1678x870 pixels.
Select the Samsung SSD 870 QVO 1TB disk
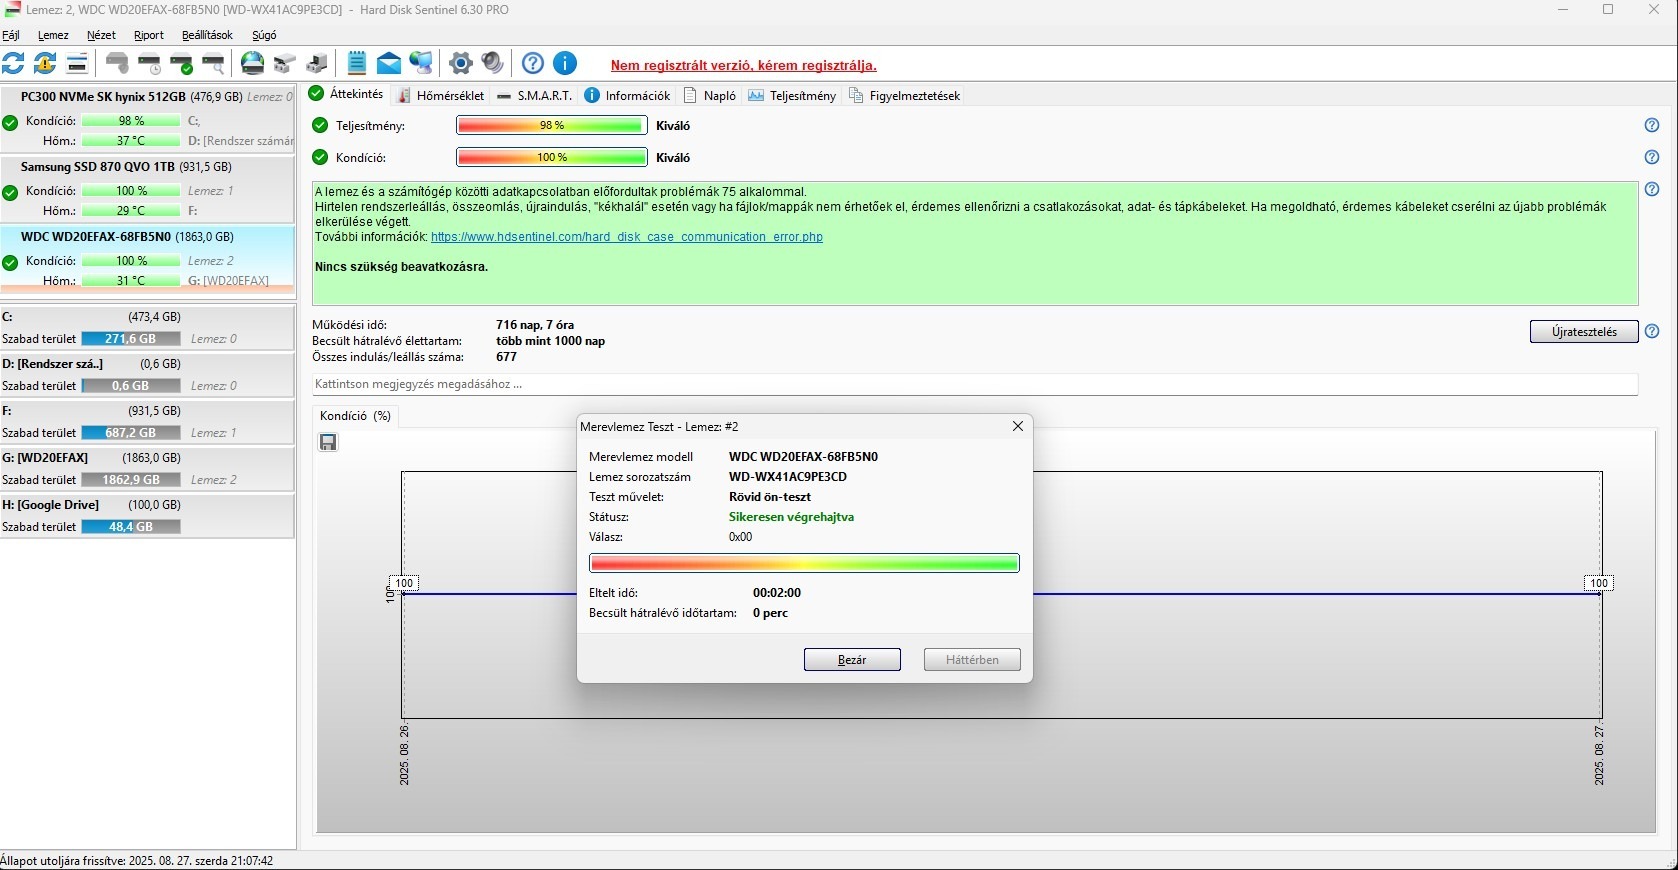(x=147, y=189)
